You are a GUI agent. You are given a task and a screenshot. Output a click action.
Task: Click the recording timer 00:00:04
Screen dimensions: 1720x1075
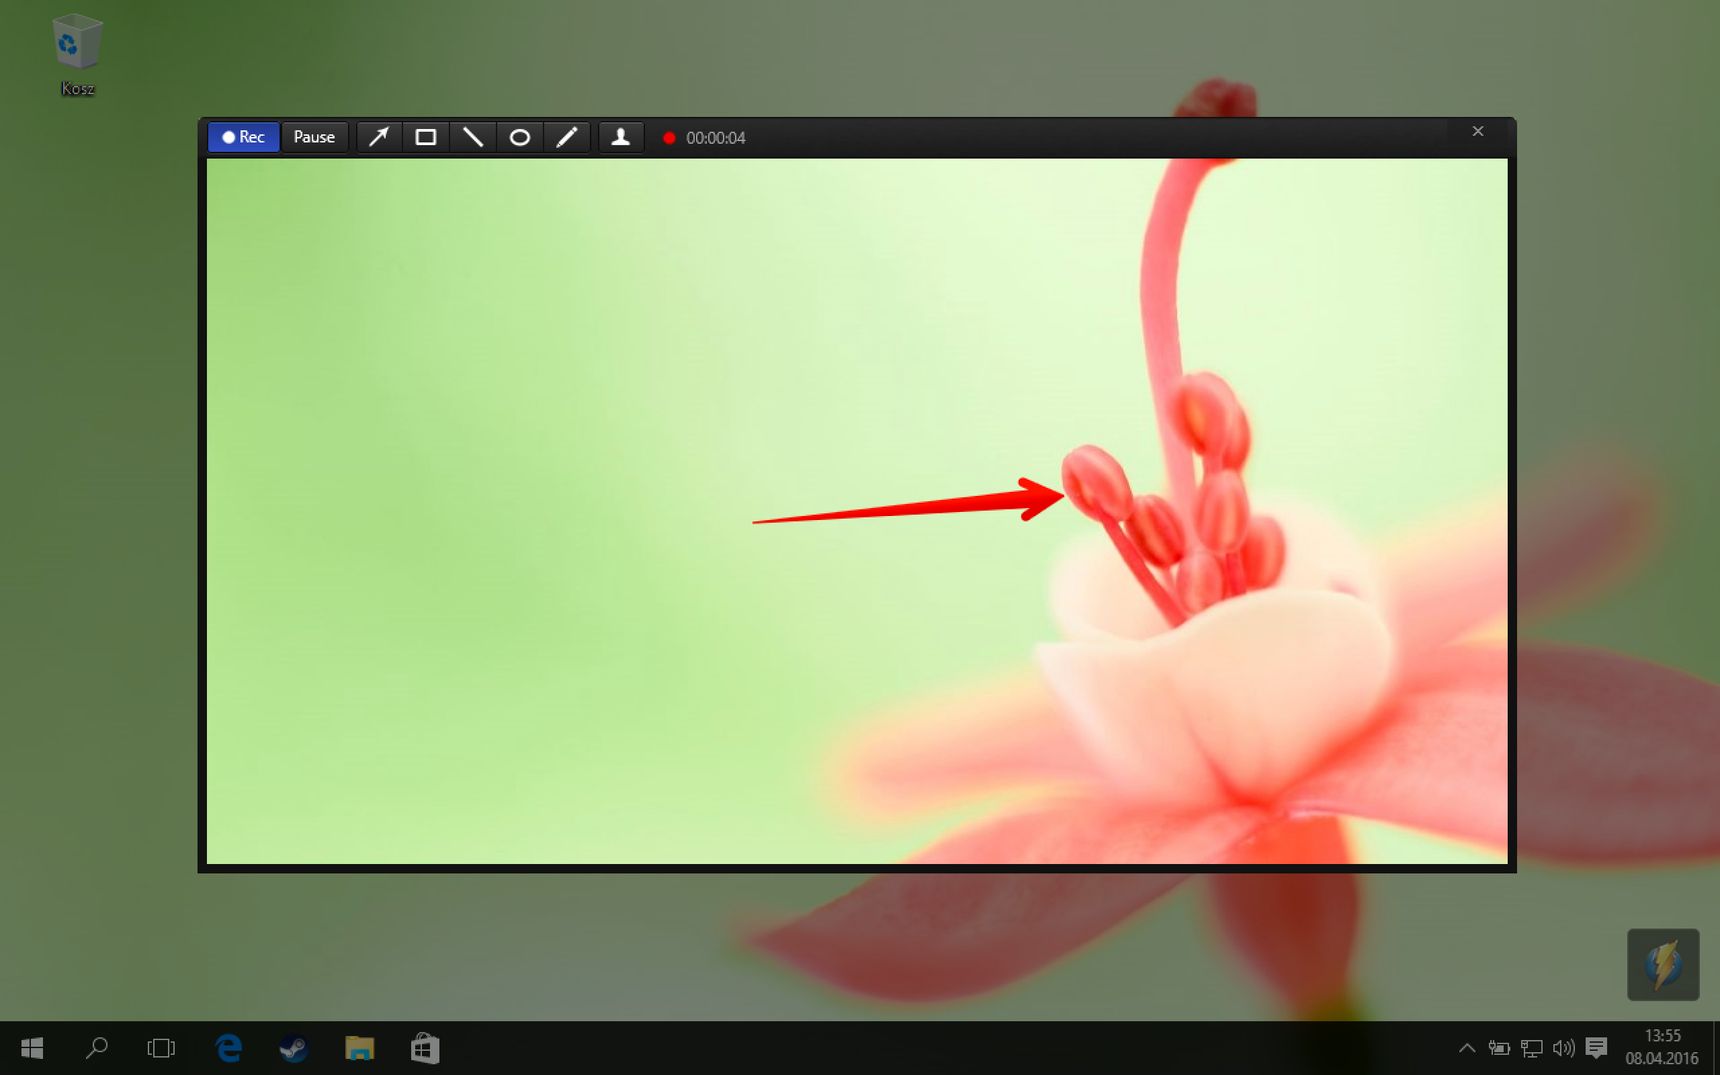pos(715,138)
